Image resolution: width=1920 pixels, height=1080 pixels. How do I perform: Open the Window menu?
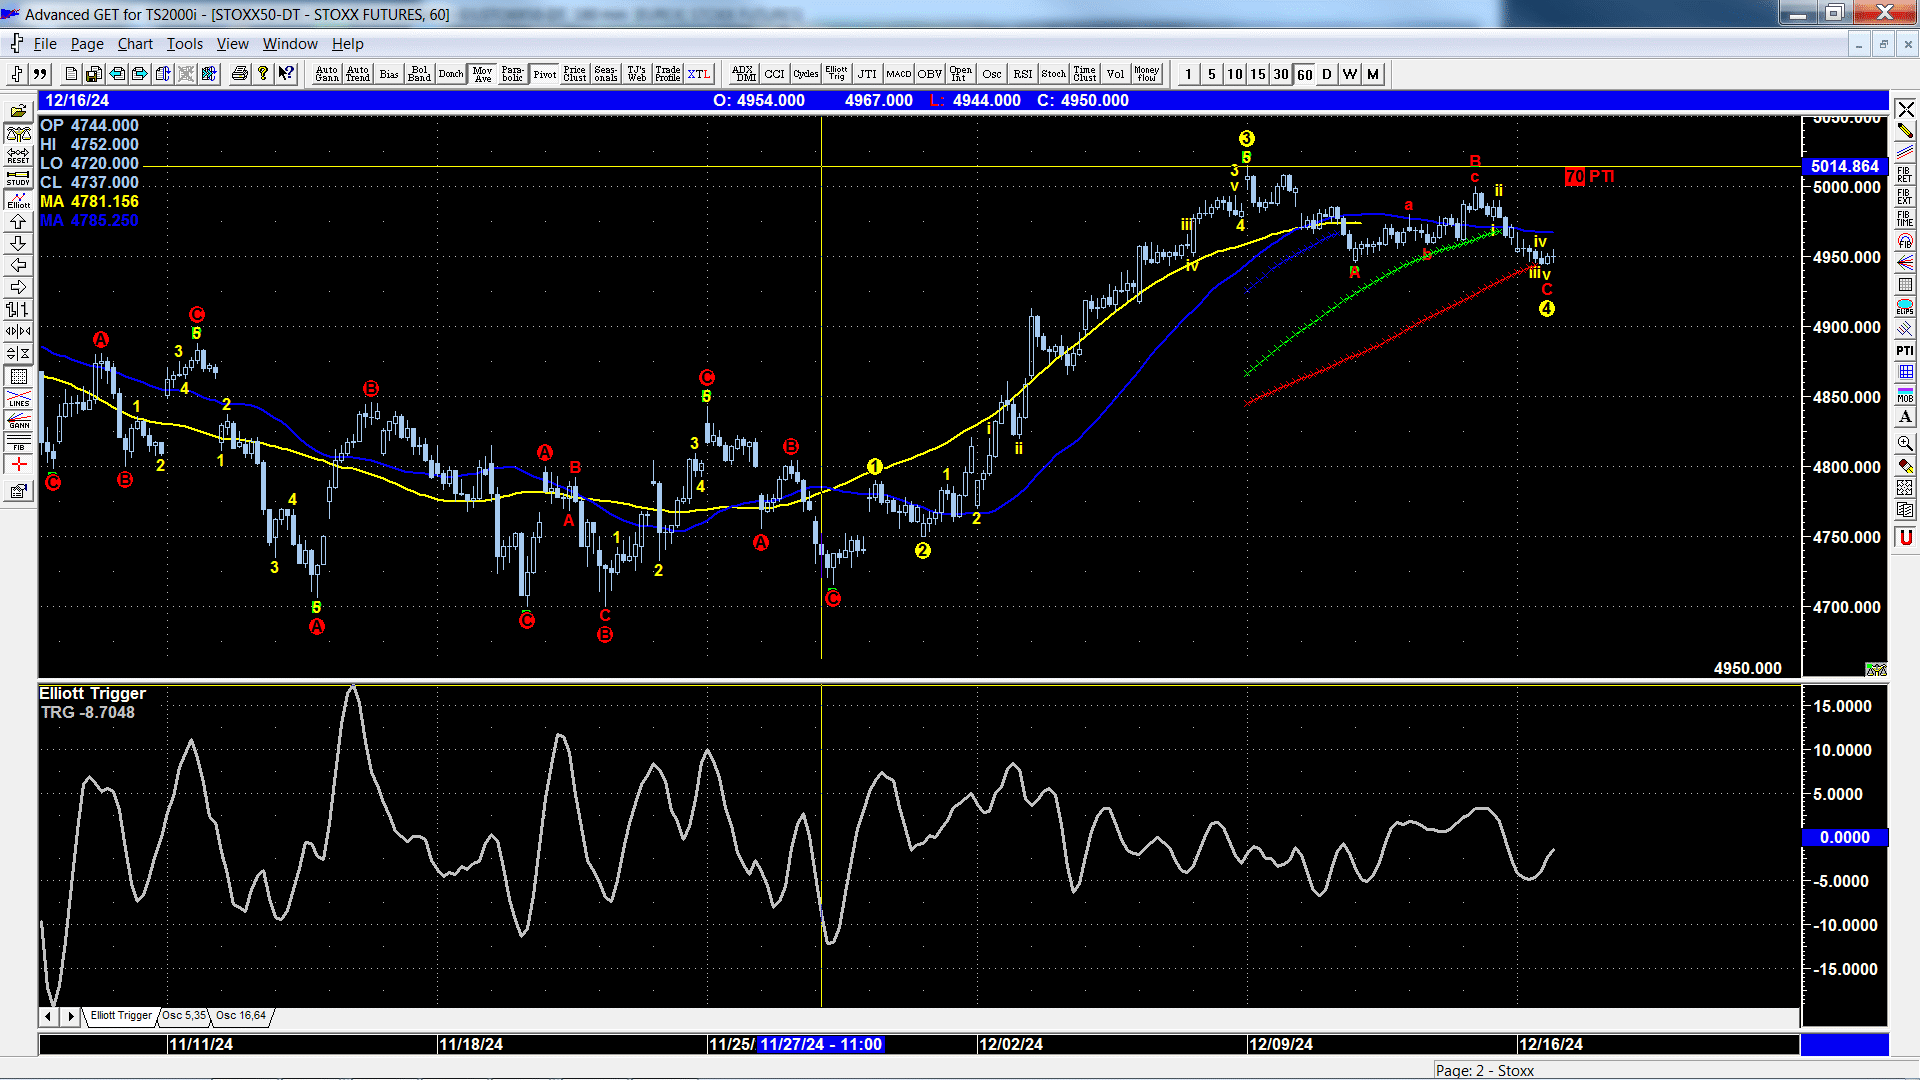[290, 44]
